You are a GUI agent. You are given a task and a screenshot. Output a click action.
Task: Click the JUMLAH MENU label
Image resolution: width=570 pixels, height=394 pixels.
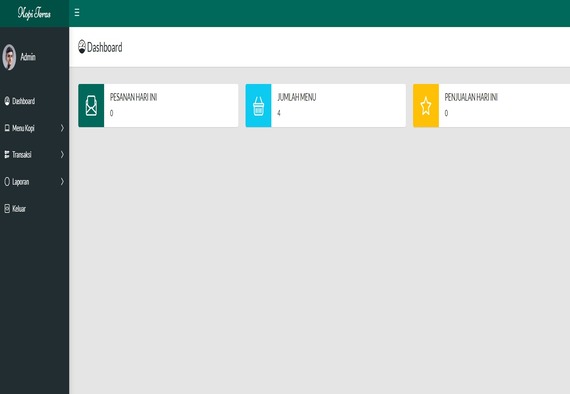pos(297,97)
